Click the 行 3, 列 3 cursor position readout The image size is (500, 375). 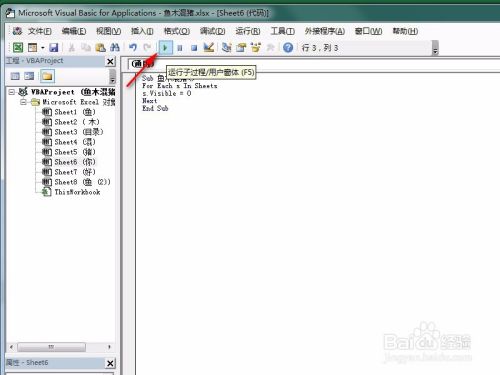tap(320, 48)
